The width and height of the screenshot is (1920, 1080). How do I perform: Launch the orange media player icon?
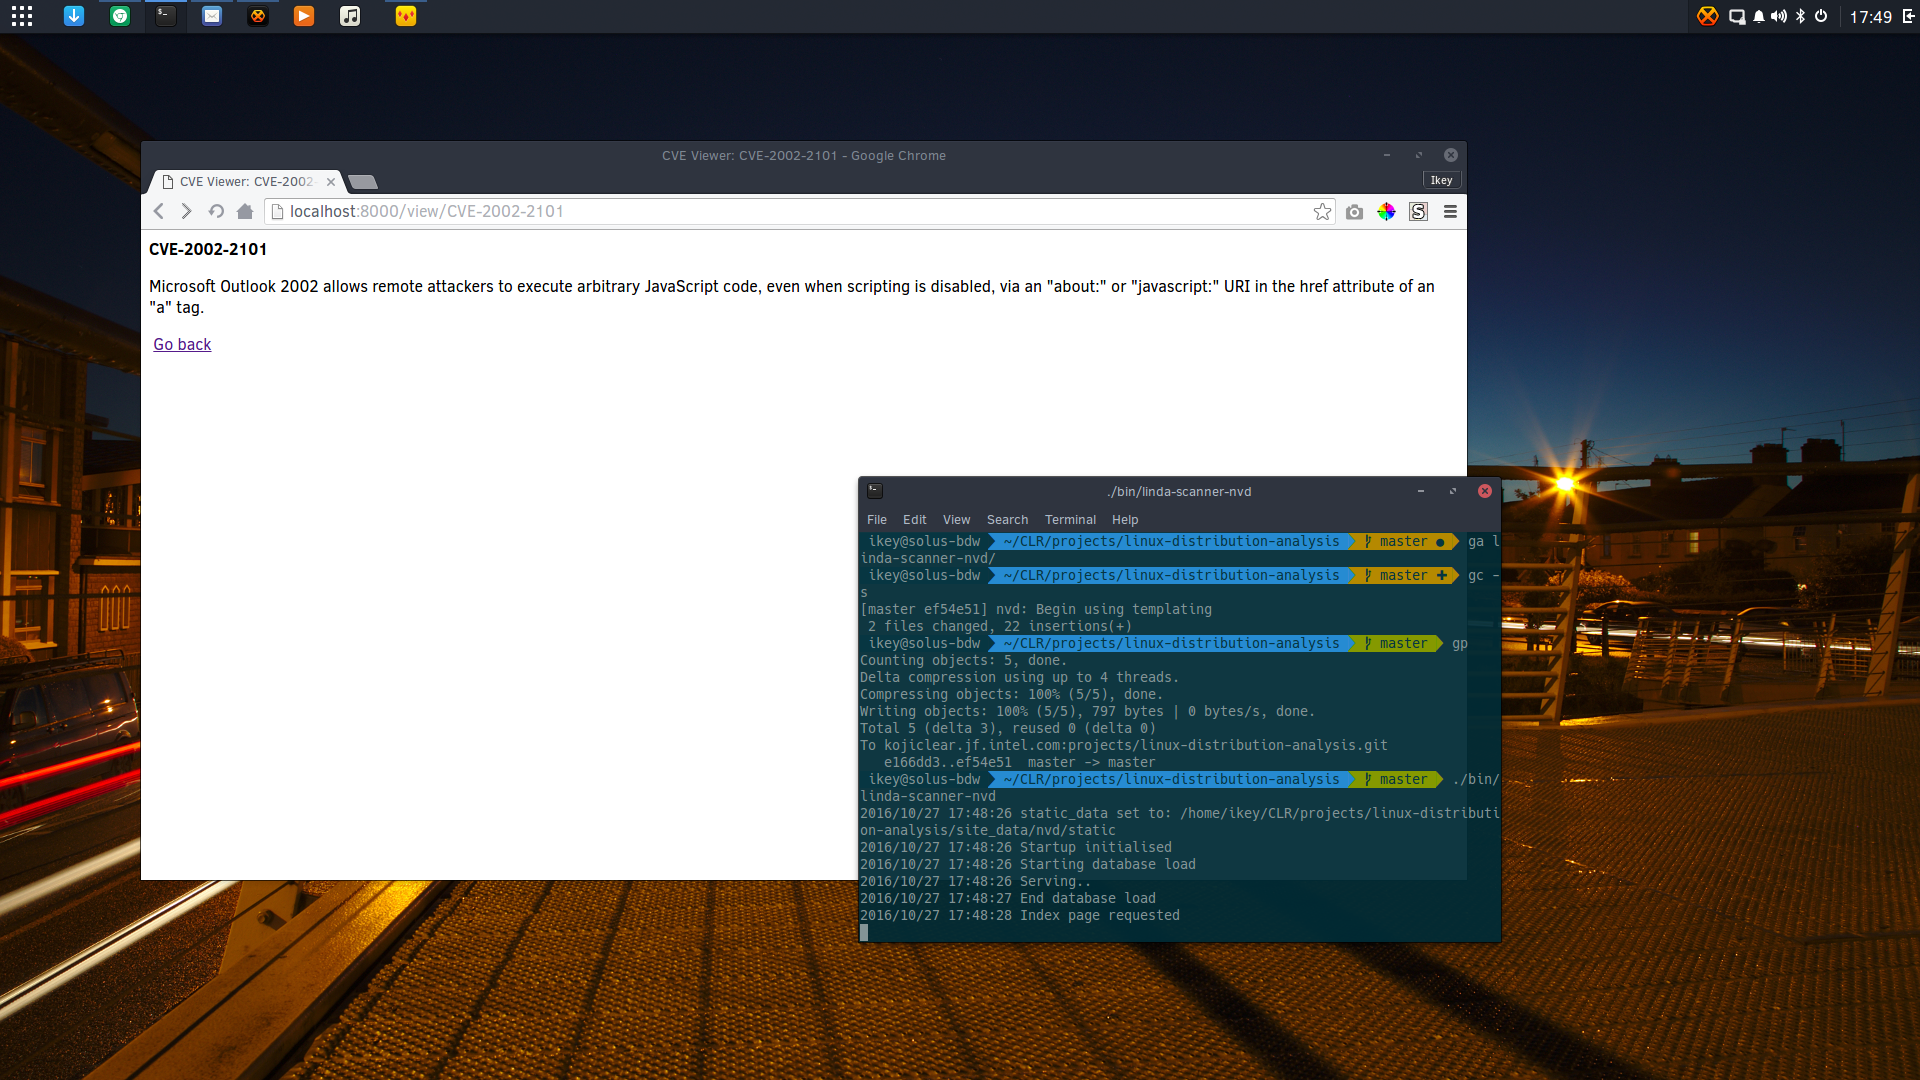304,16
